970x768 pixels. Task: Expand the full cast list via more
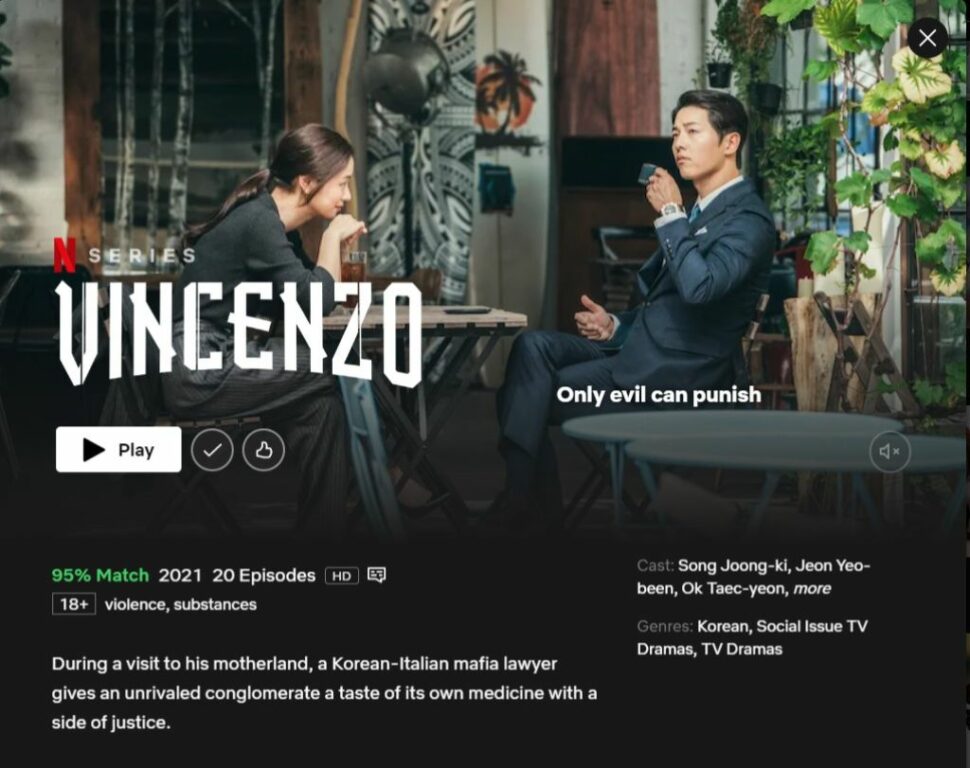(x=812, y=589)
